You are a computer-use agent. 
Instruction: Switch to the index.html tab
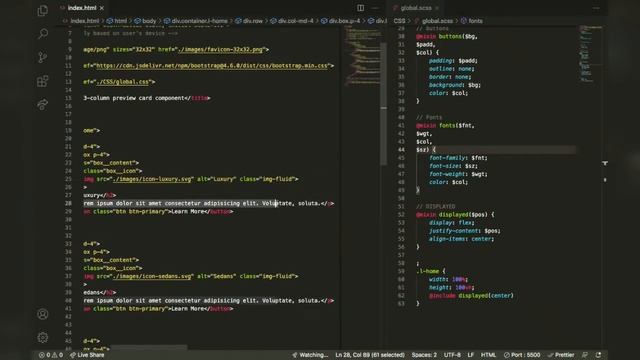click(x=82, y=8)
